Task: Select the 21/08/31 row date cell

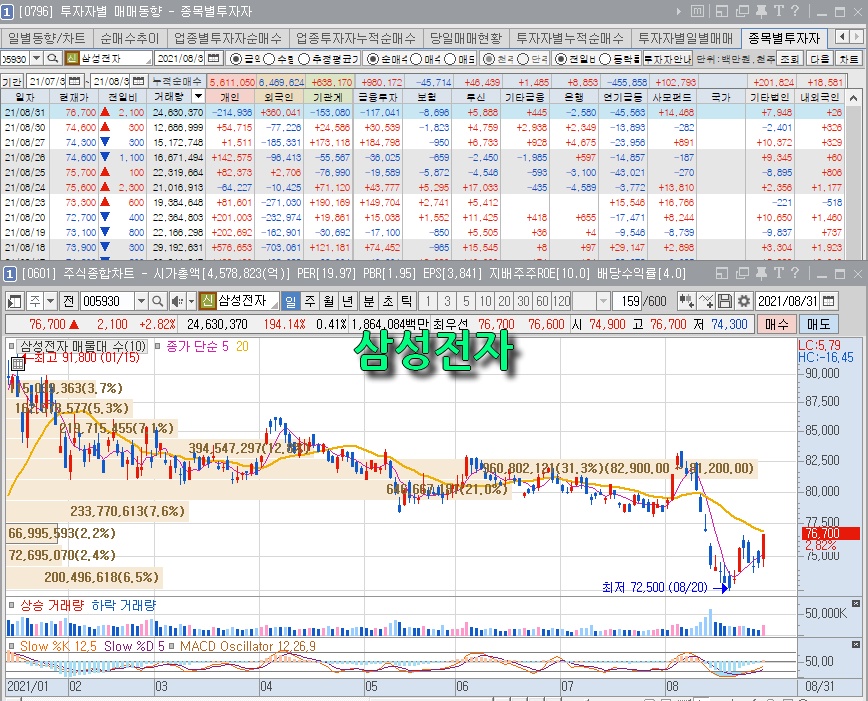Action: 25,112
